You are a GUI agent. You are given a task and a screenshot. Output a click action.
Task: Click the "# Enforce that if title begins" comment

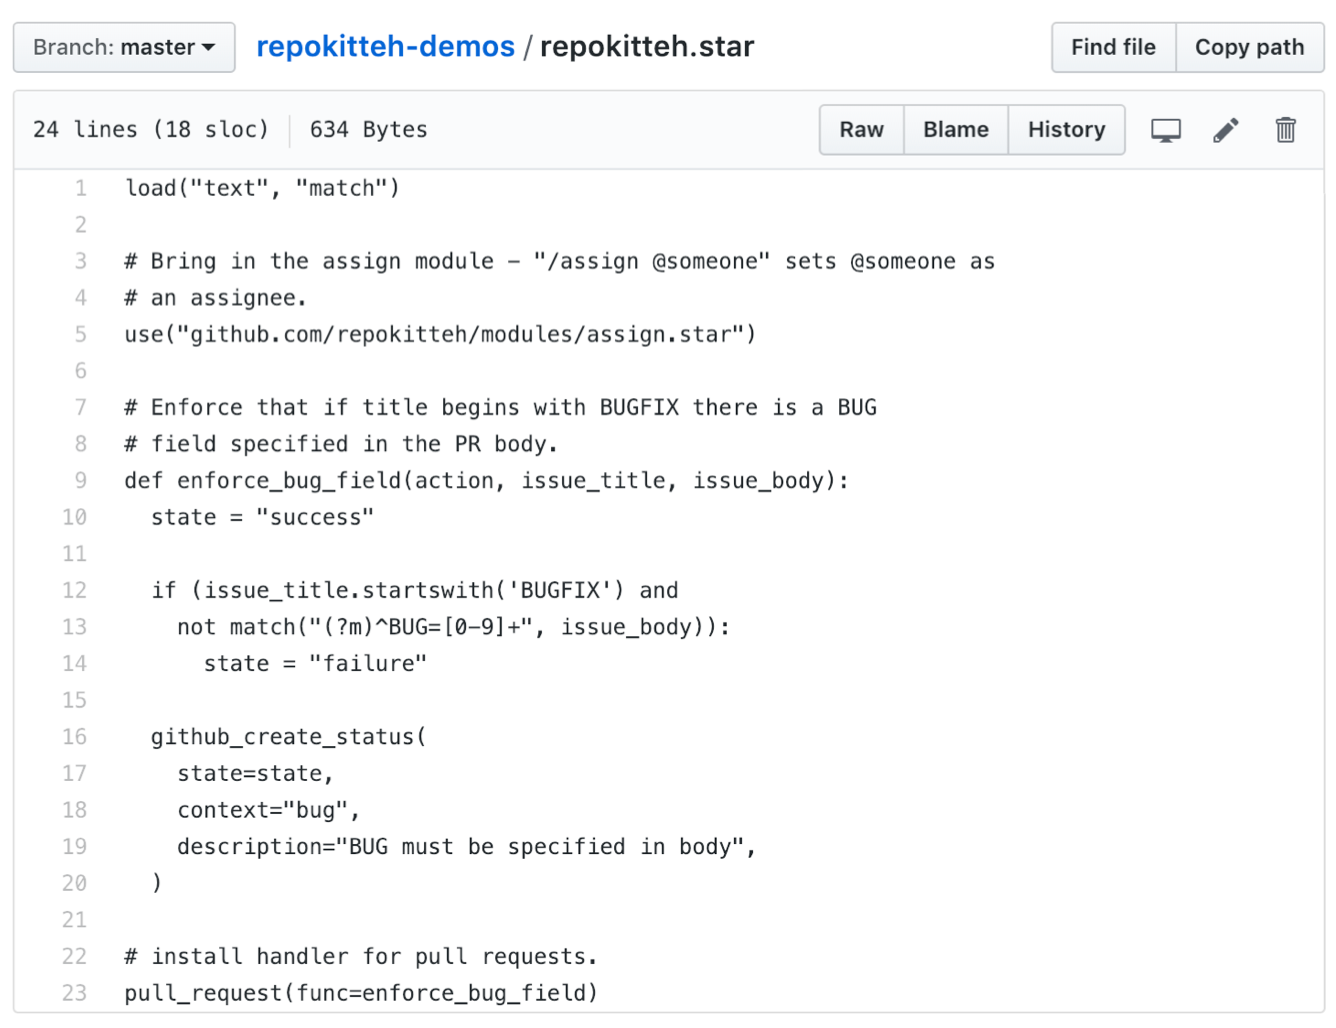(500, 407)
